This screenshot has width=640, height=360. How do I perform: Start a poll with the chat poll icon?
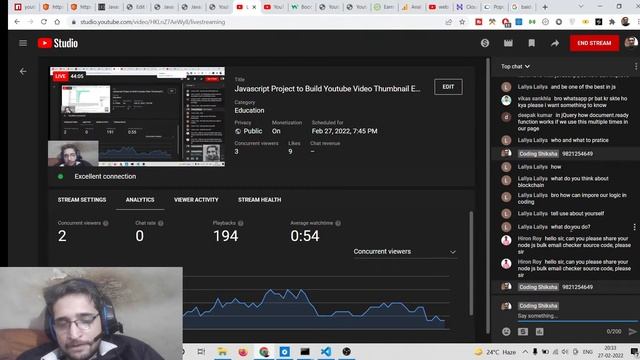click(x=540, y=331)
